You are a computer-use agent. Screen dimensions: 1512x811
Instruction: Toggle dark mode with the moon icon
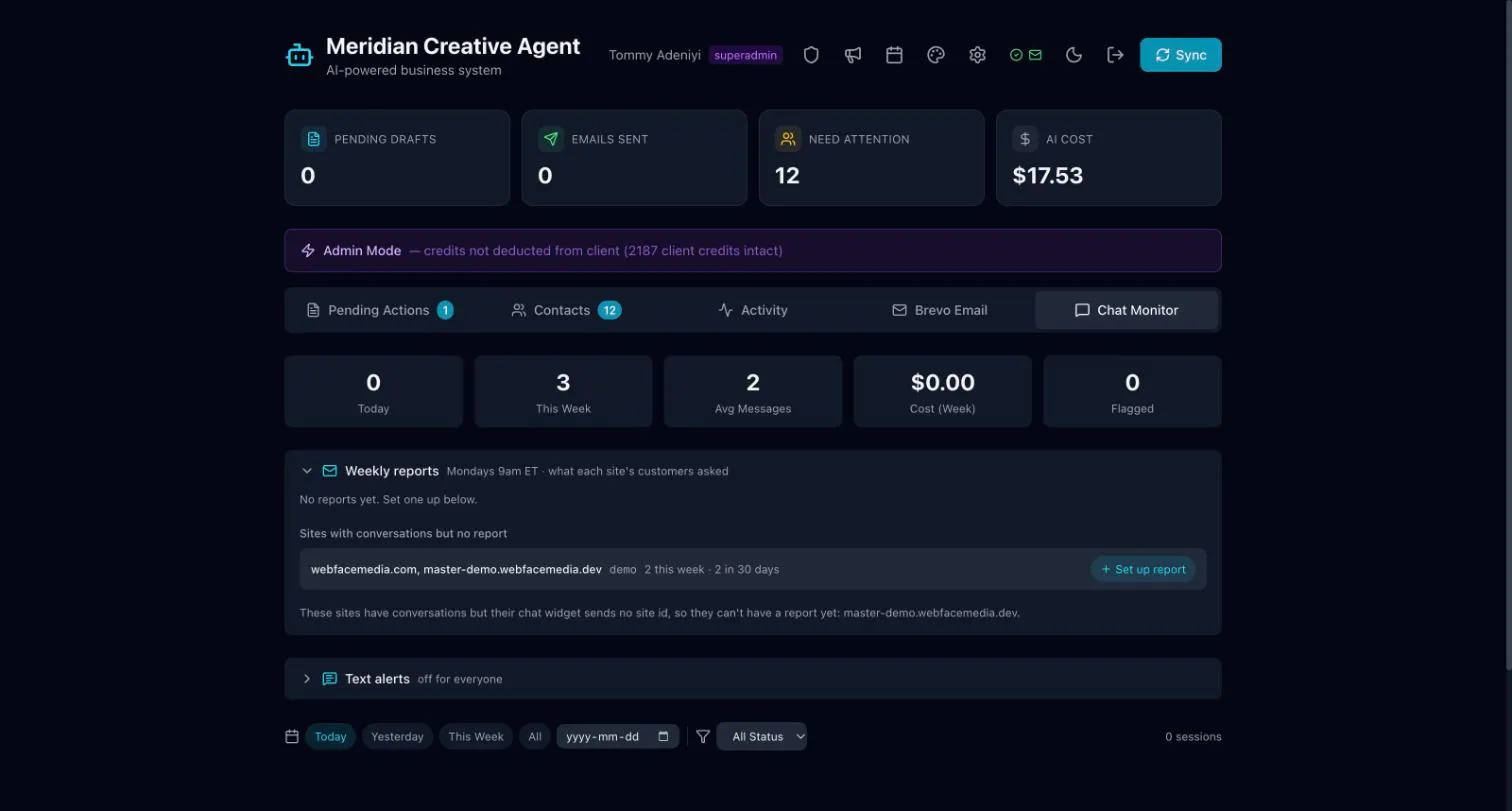coord(1074,55)
